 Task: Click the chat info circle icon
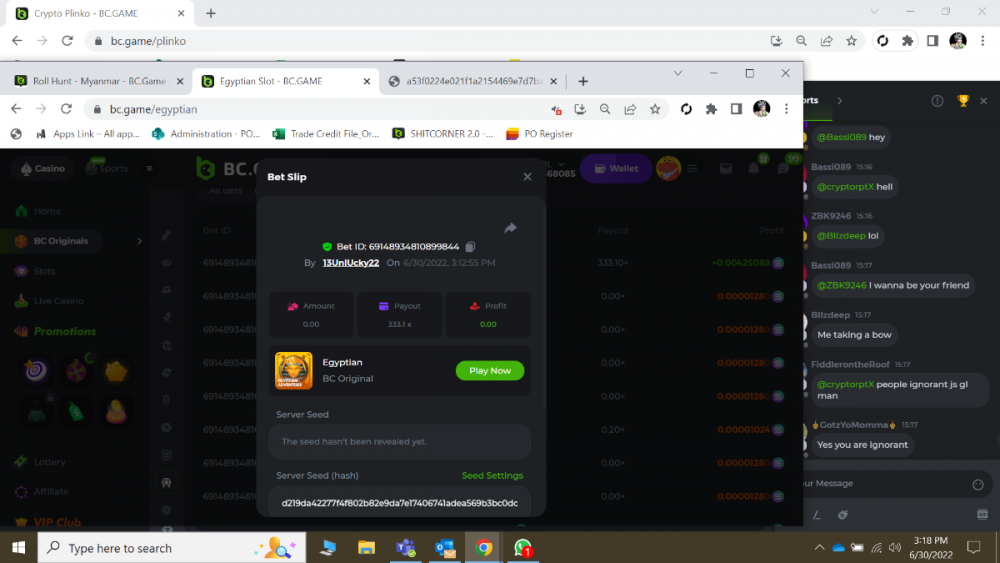[x=937, y=100]
